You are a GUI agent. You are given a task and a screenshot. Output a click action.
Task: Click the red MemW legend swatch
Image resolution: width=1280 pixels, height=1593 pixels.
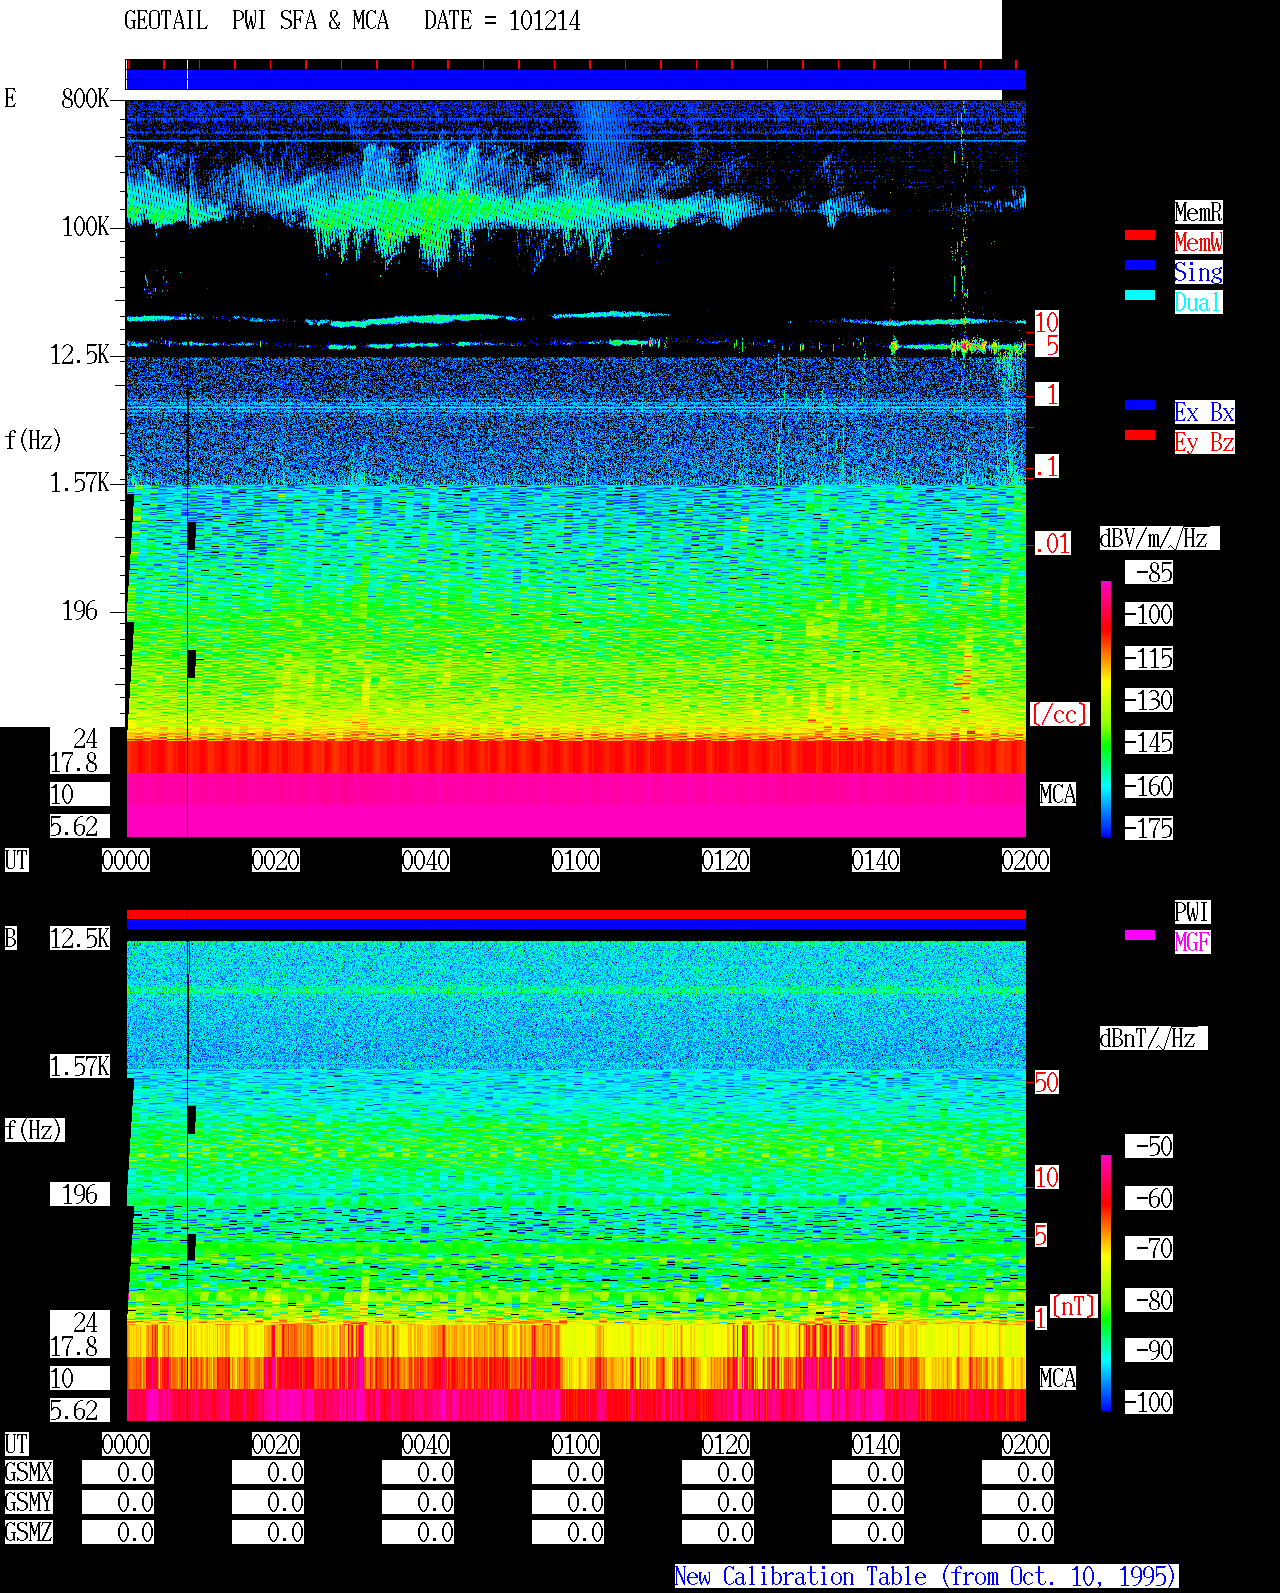pyautogui.click(x=1140, y=235)
